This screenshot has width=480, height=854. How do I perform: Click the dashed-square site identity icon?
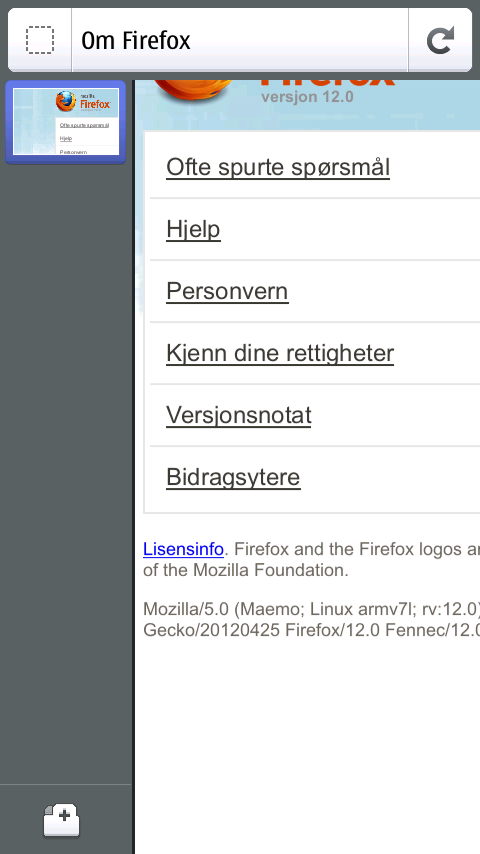(x=40, y=40)
